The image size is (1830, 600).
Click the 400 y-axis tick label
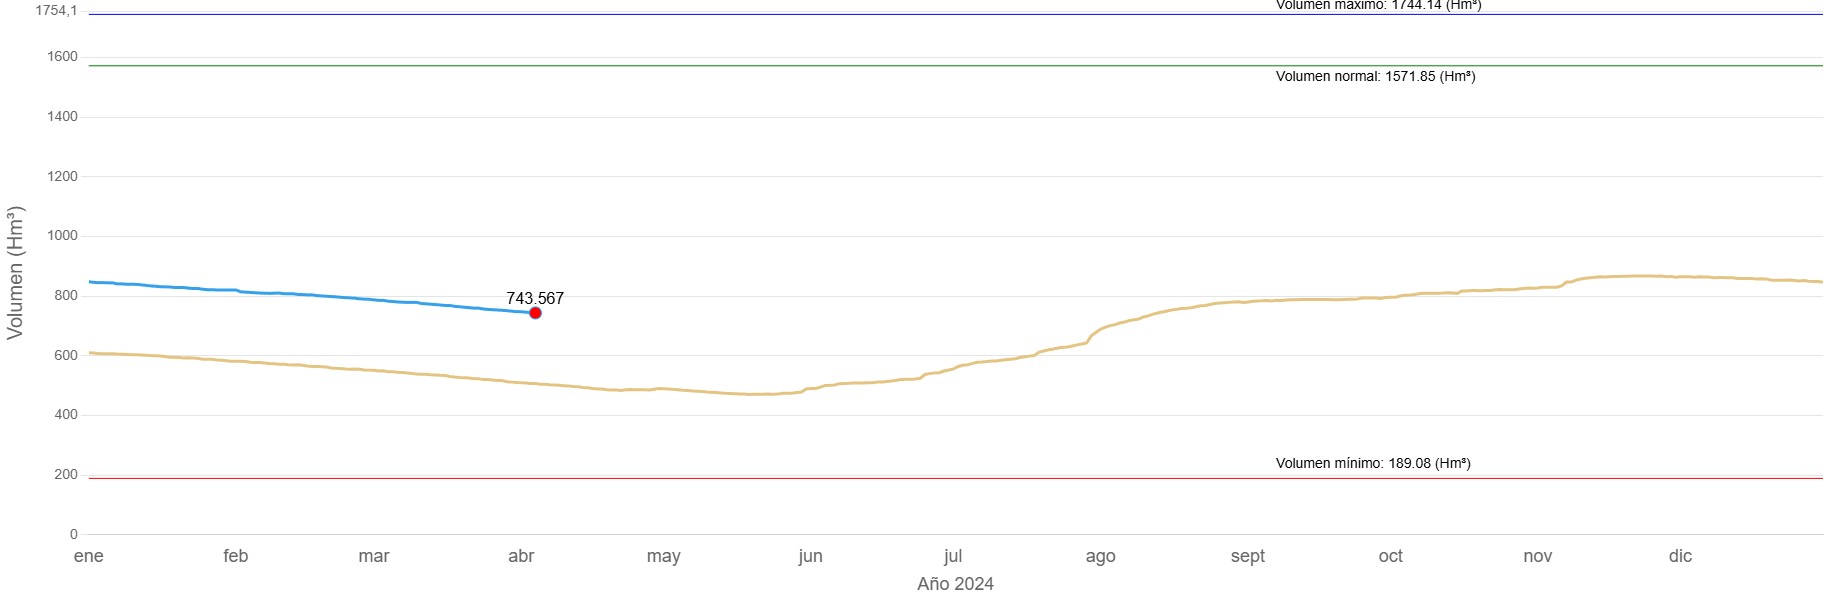pyautogui.click(x=66, y=414)
